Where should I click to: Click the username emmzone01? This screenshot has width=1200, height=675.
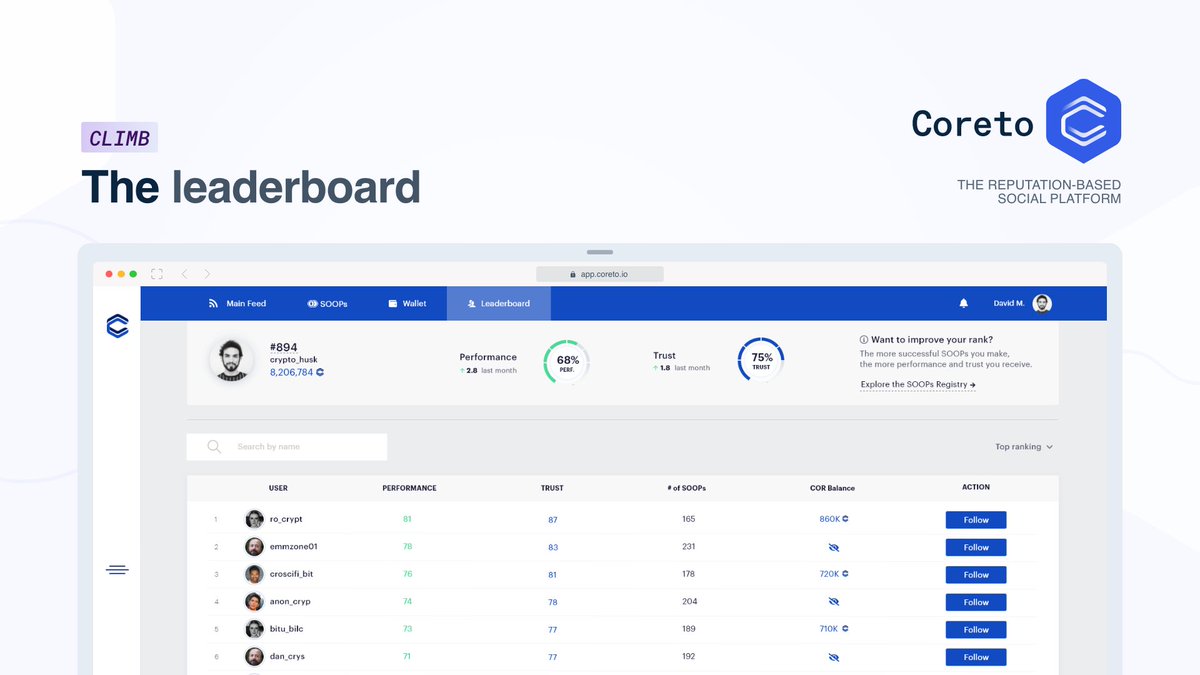(294, 547)
